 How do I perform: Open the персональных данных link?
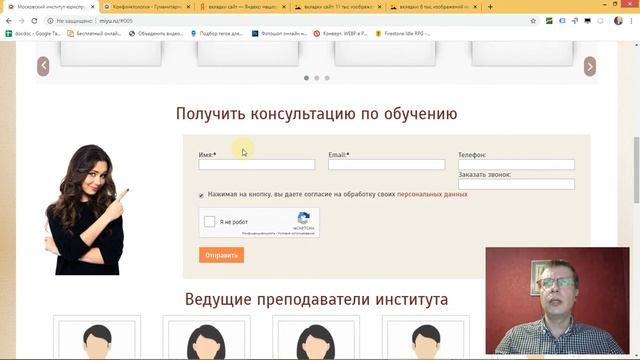(432, 194)
